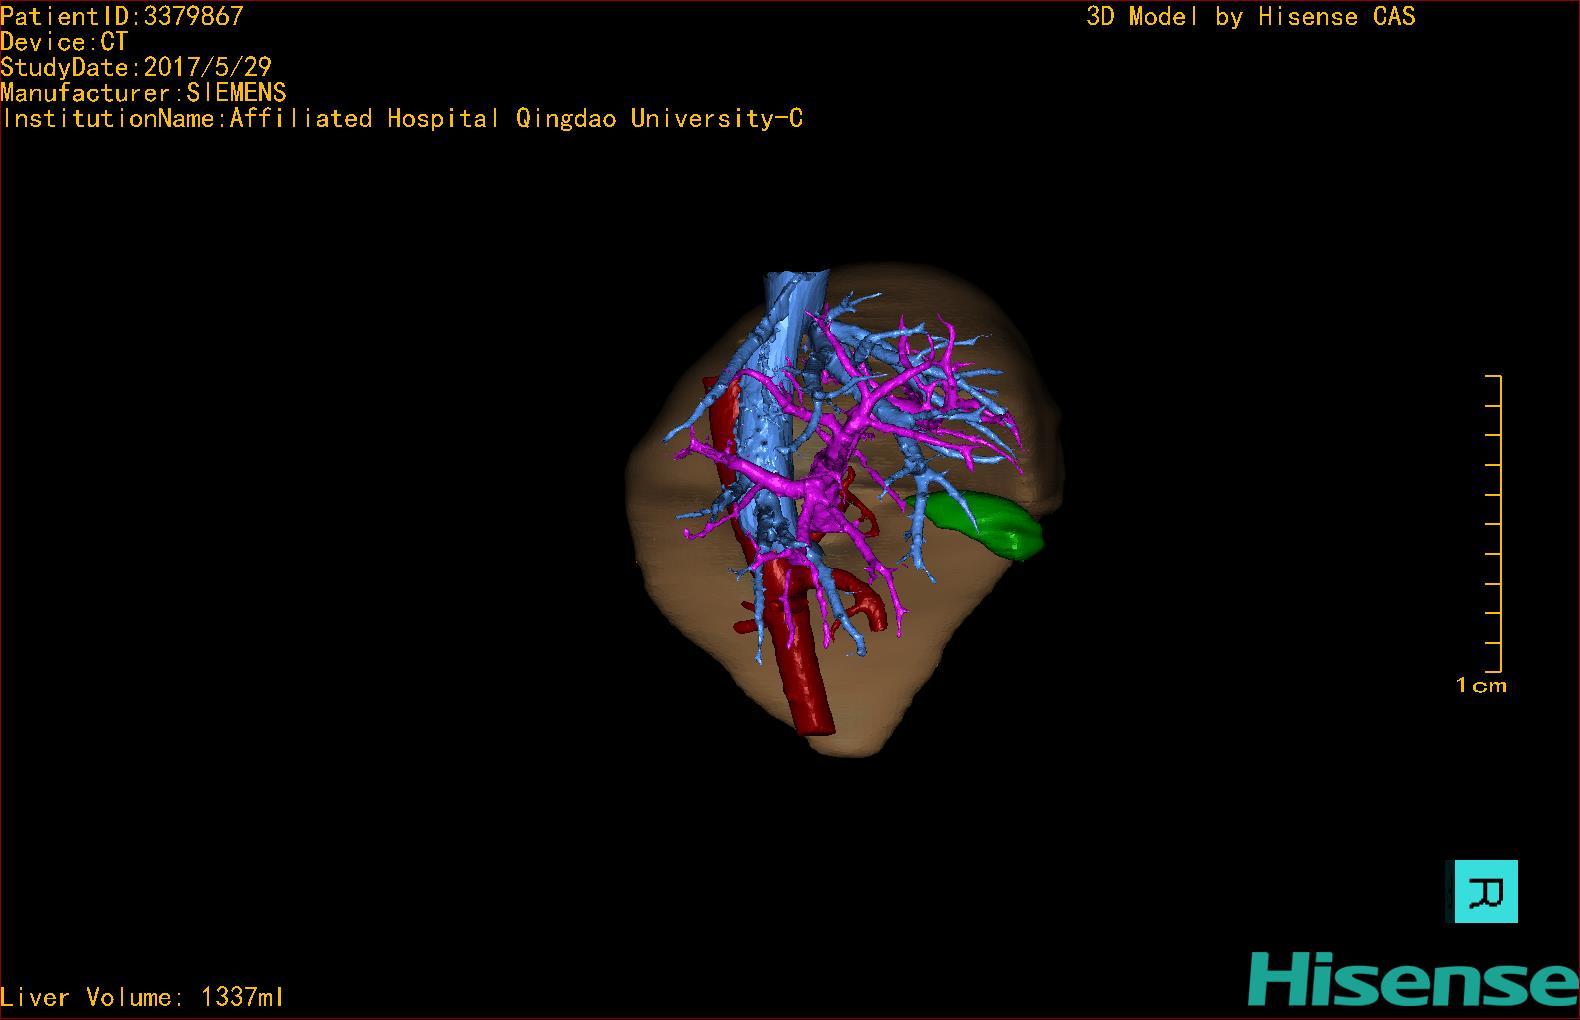Select the green gallbladder structure in the model
The height and width of the screenshot is (1020, 1580).
pos(984,523)
